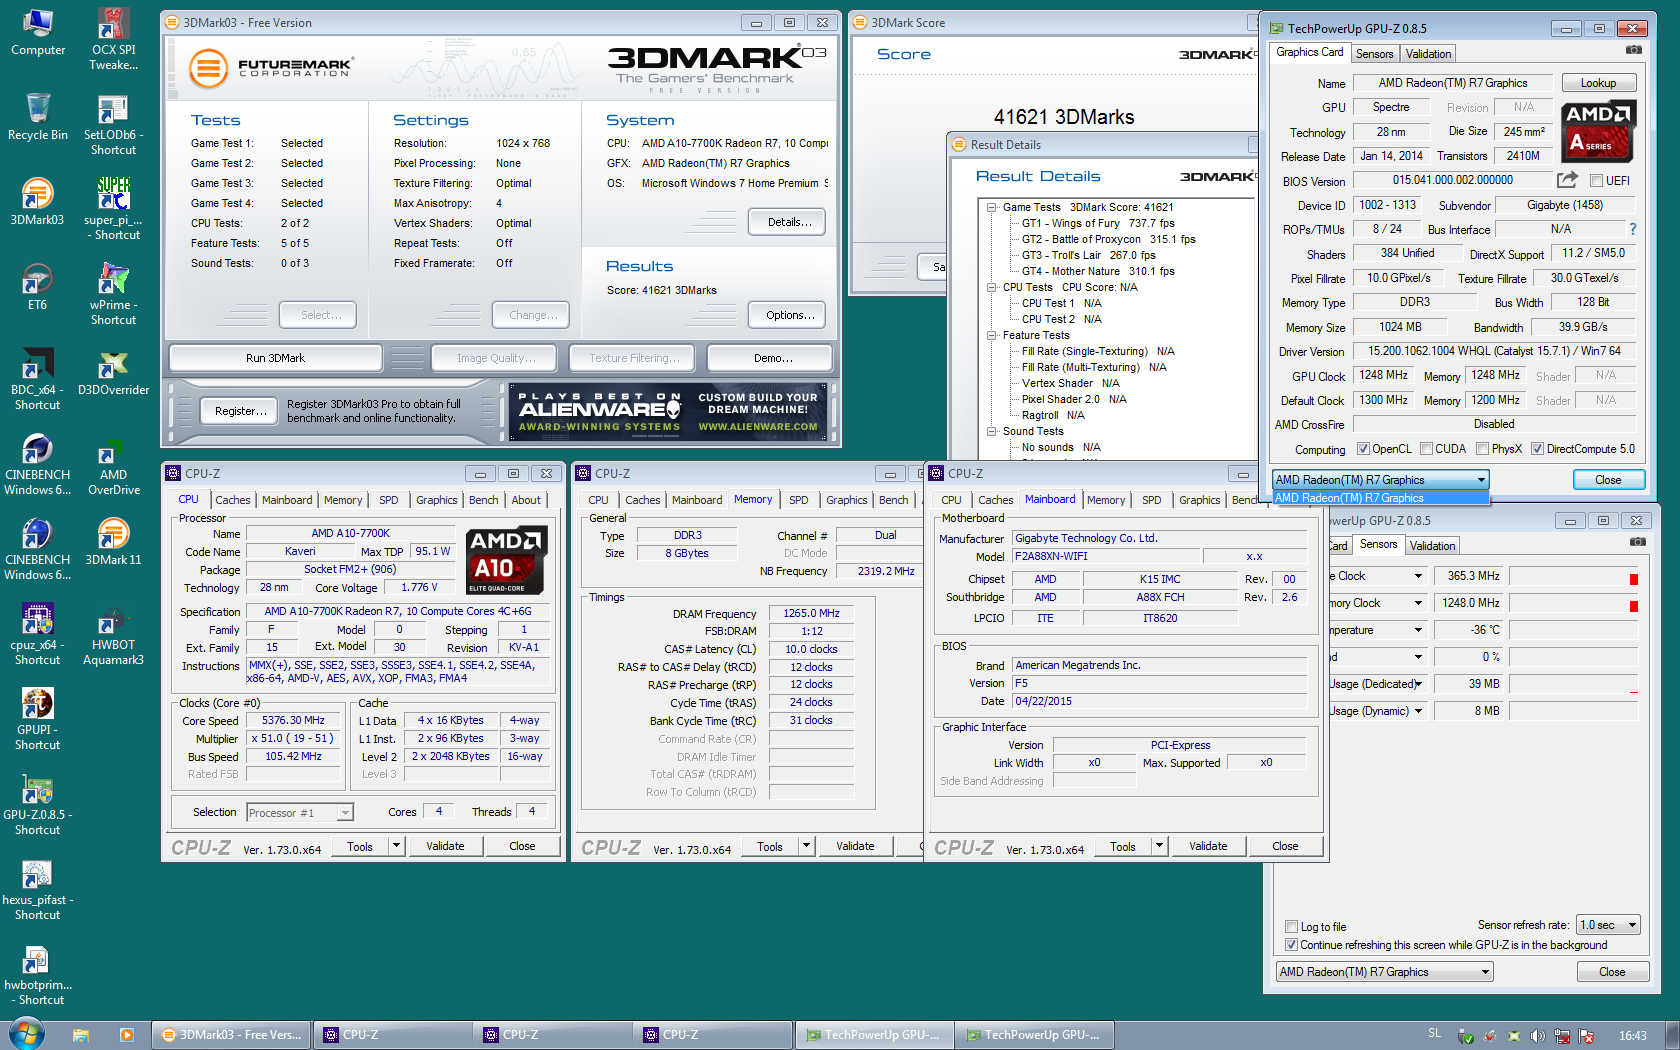
Task: Open the Windows Start orb
Action: tap(27, 1034)
